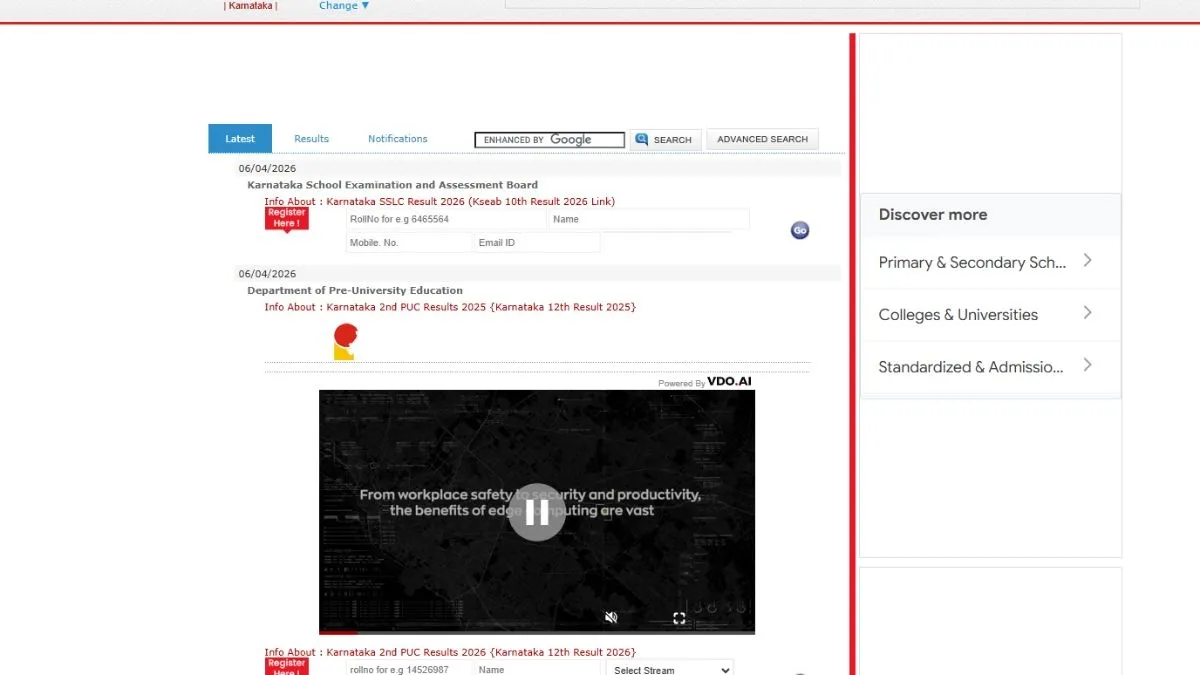Open Karnataka SSLC Result 2026 link
Screen dimensions: 1200x675
pyautogui.click(x=470, y=201)
